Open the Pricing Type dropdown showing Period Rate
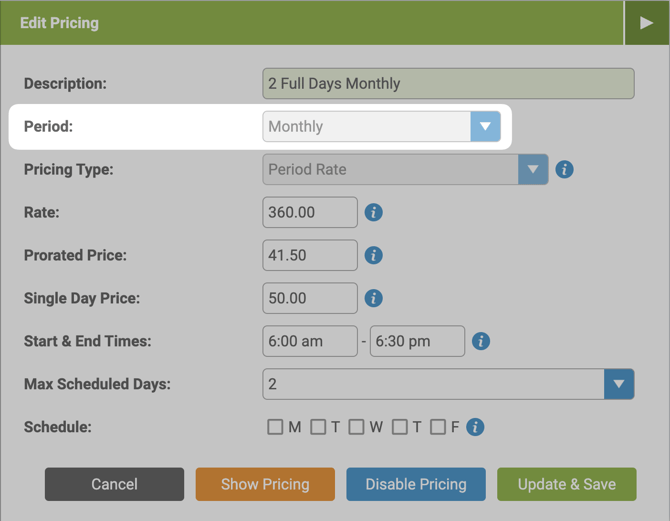Image resolution: width=670 pixels, height=521 pixels. pos(405,170)
